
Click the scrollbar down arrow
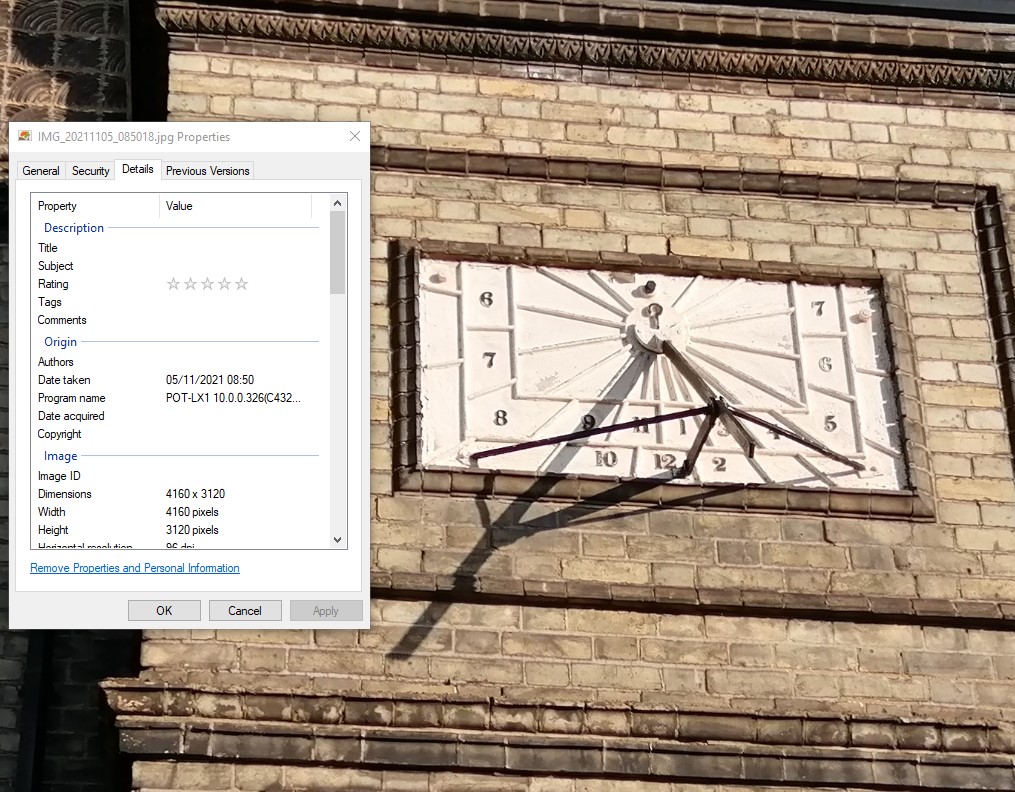click(337, 539)
